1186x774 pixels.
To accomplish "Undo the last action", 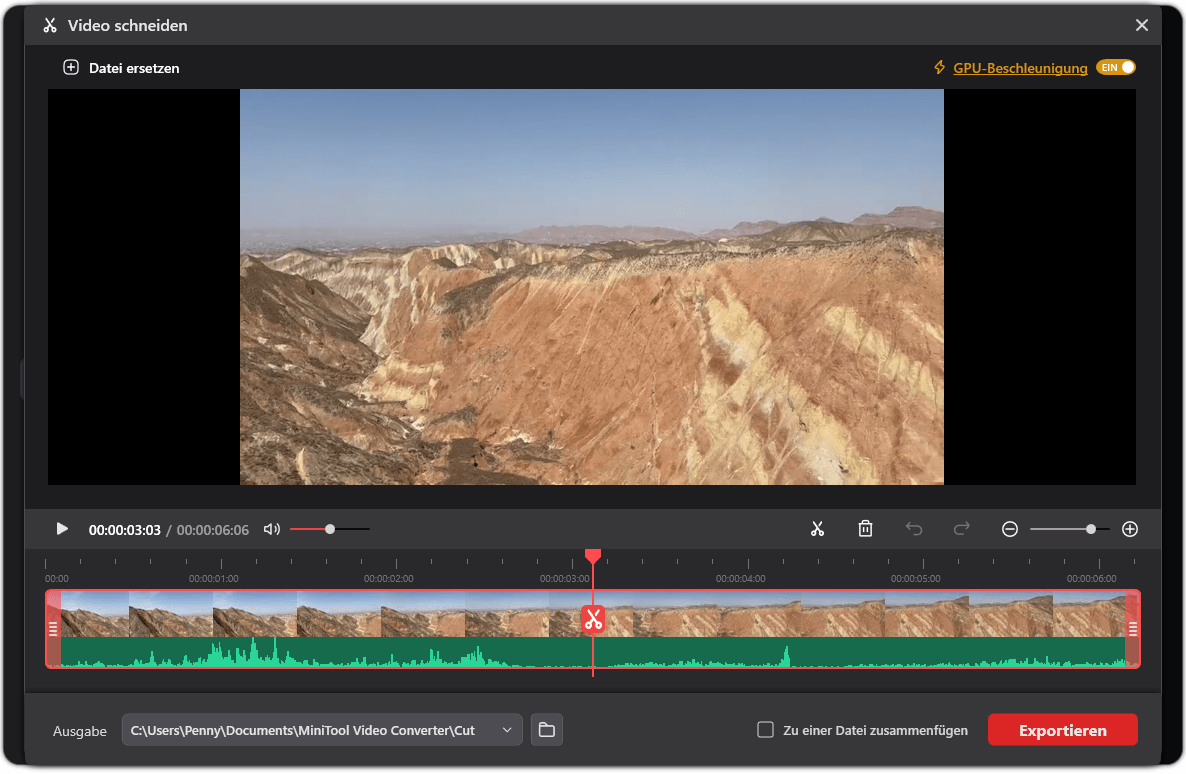I will pos(914,529).
